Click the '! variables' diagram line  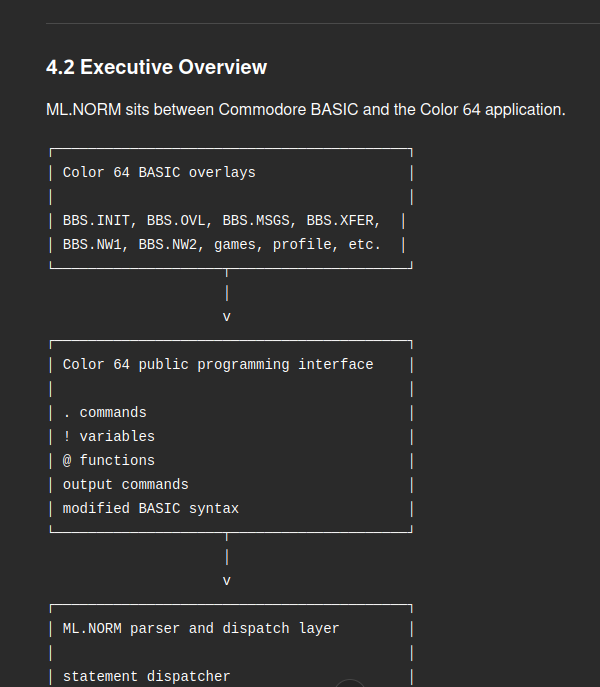click(109, 436)
